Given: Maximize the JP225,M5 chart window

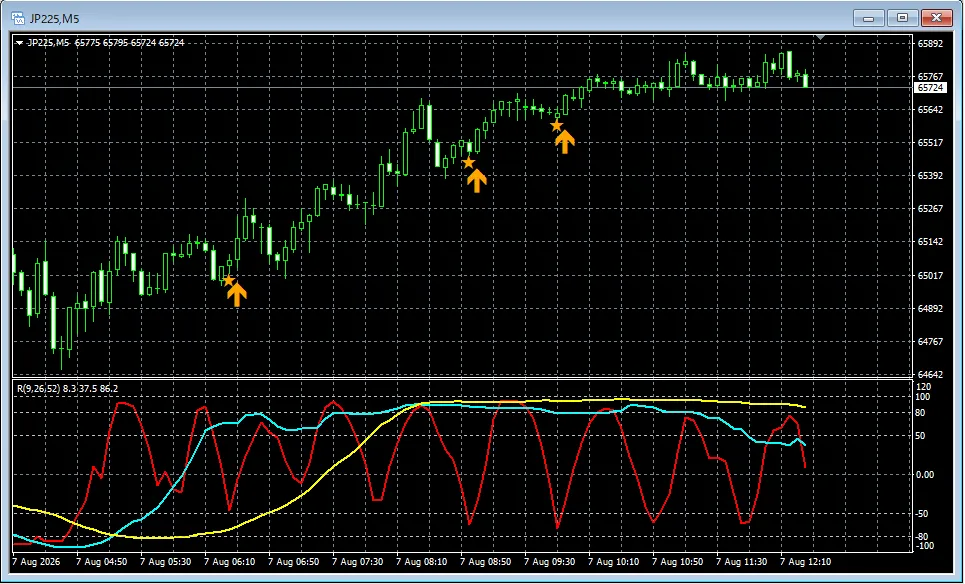Looking at the screenshot, I should click(902, 18).
